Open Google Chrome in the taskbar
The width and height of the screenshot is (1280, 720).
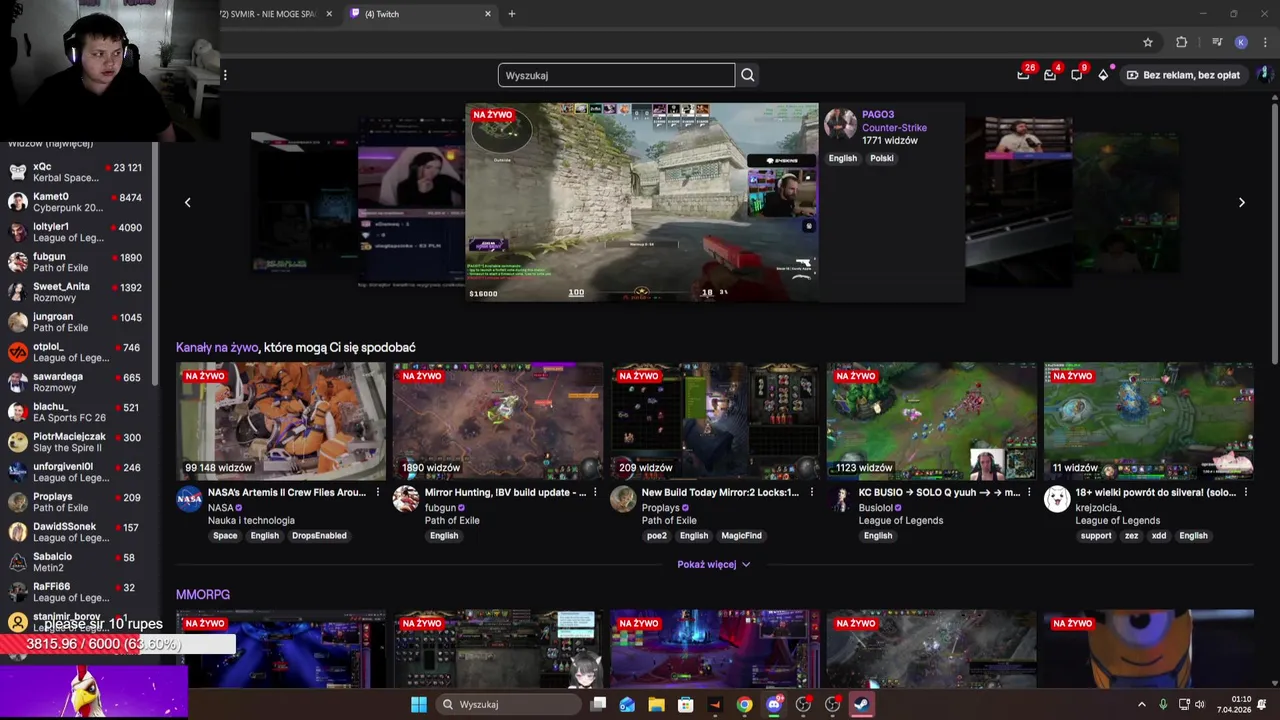pos(745,704)
